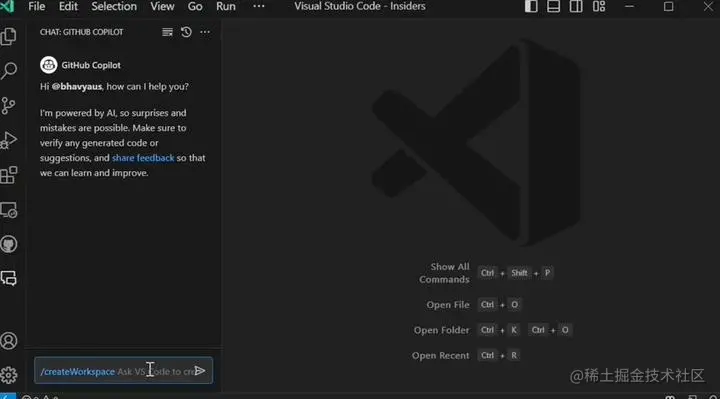Open the Explorer view in activity bar
Screen dimensions: 720x399
9,36
